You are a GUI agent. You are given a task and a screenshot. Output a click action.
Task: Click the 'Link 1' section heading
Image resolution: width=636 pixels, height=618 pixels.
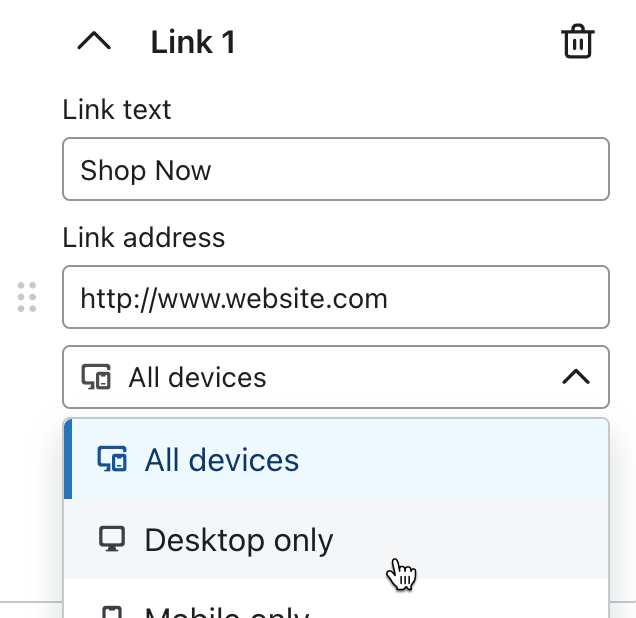coord(193,43)
